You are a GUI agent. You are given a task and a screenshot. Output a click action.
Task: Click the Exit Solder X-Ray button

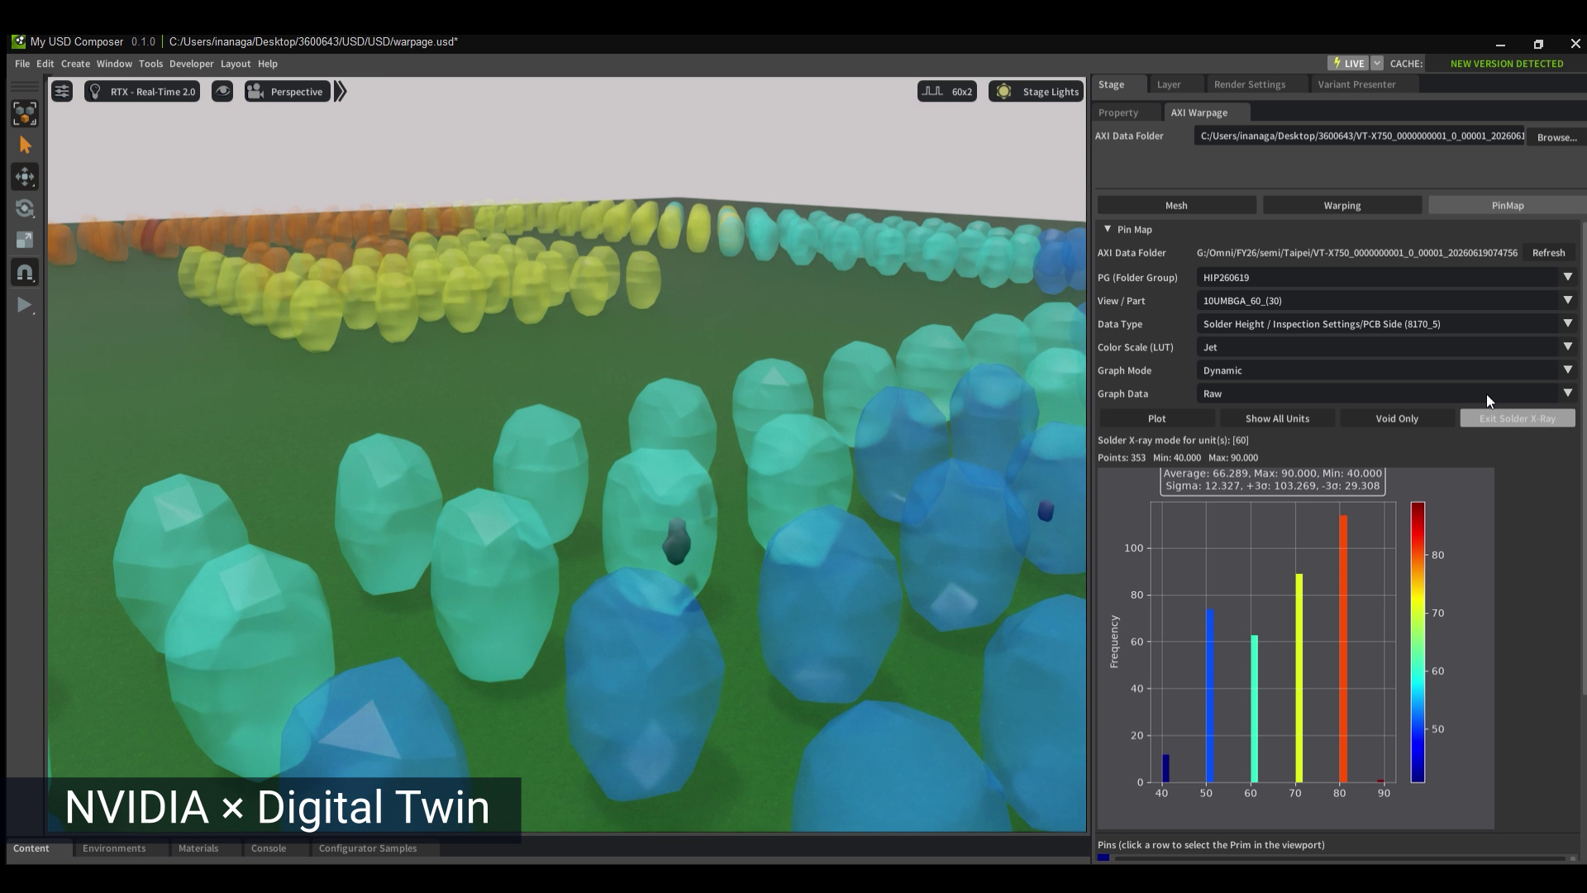tap(1517, 419)
